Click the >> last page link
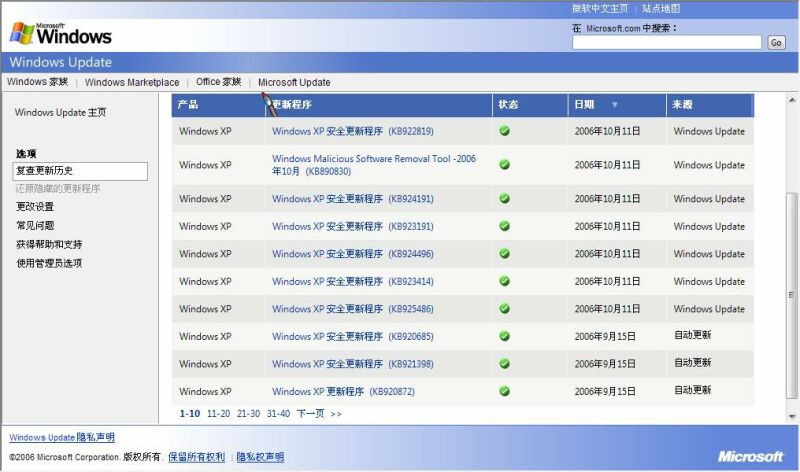Viewport: 800px width, 472px height. (x=336, y=414)
